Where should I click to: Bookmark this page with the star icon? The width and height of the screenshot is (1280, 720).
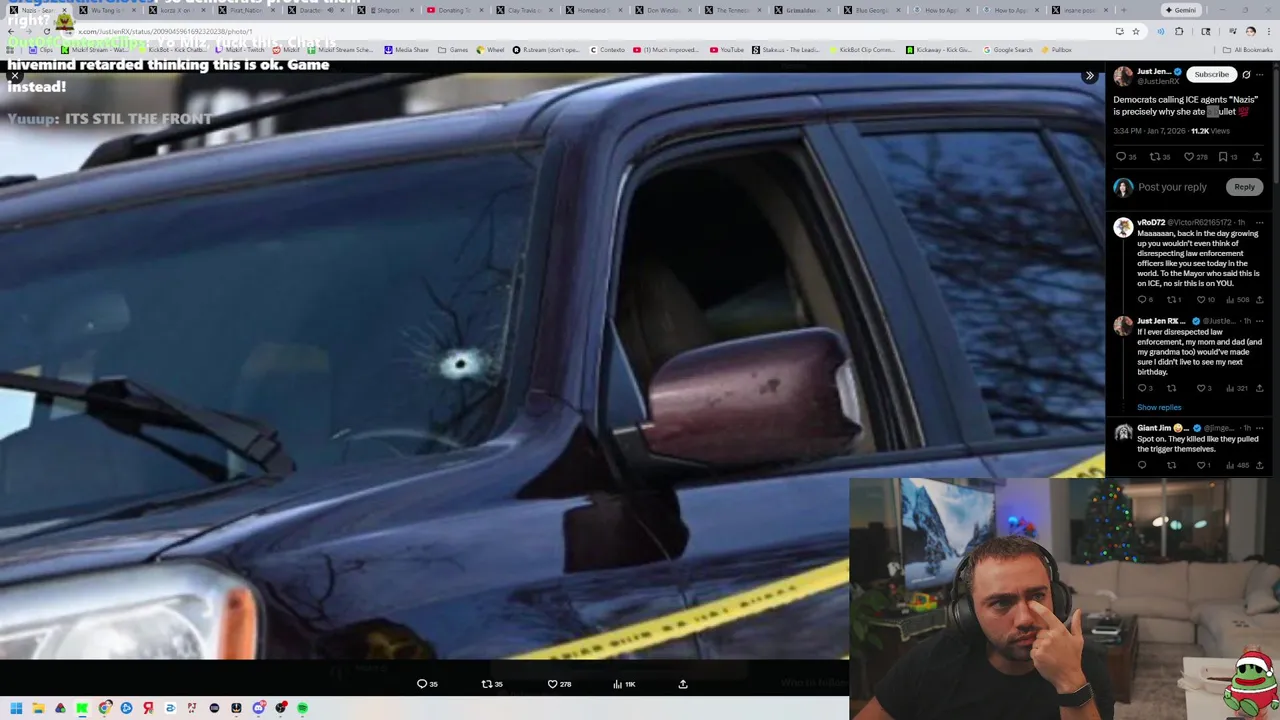coord(1135,31)
